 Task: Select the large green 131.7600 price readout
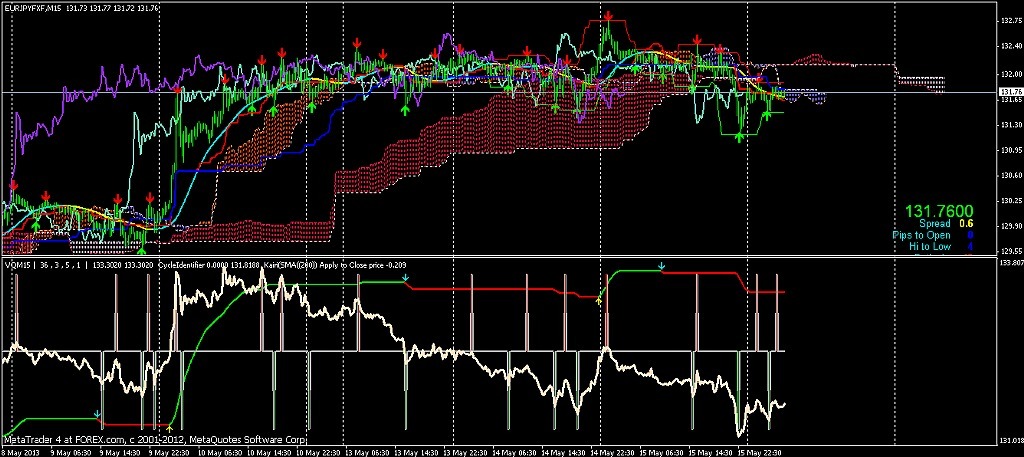click(x=939, y=212)
